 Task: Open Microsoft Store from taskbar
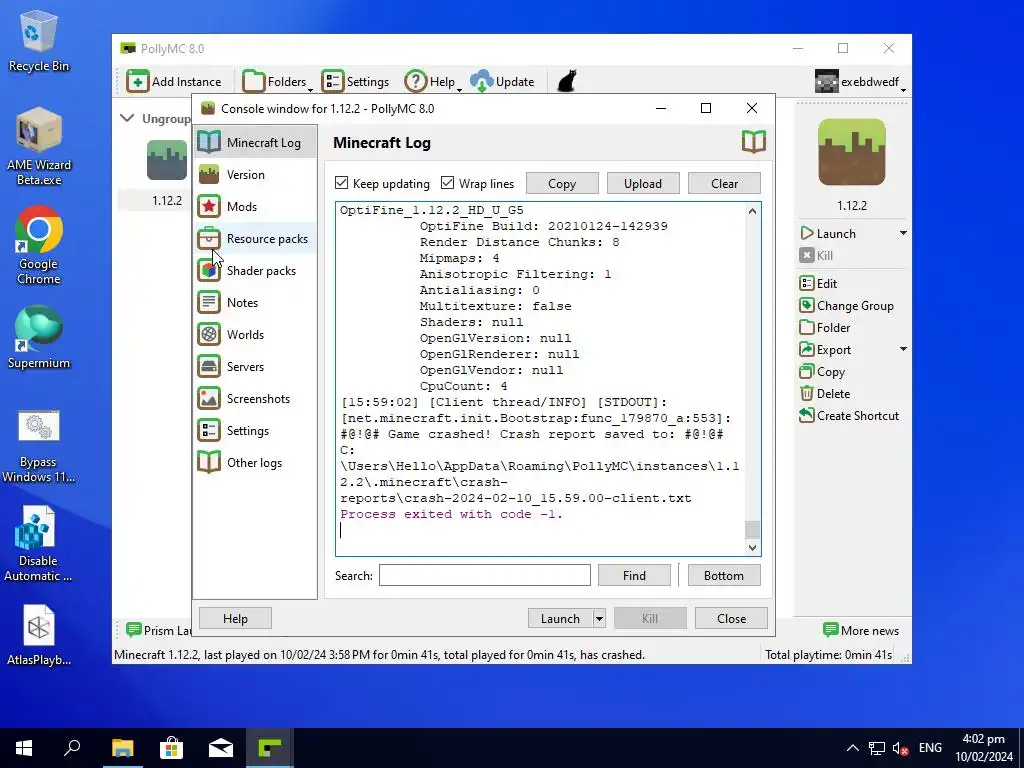click(171, 748)
